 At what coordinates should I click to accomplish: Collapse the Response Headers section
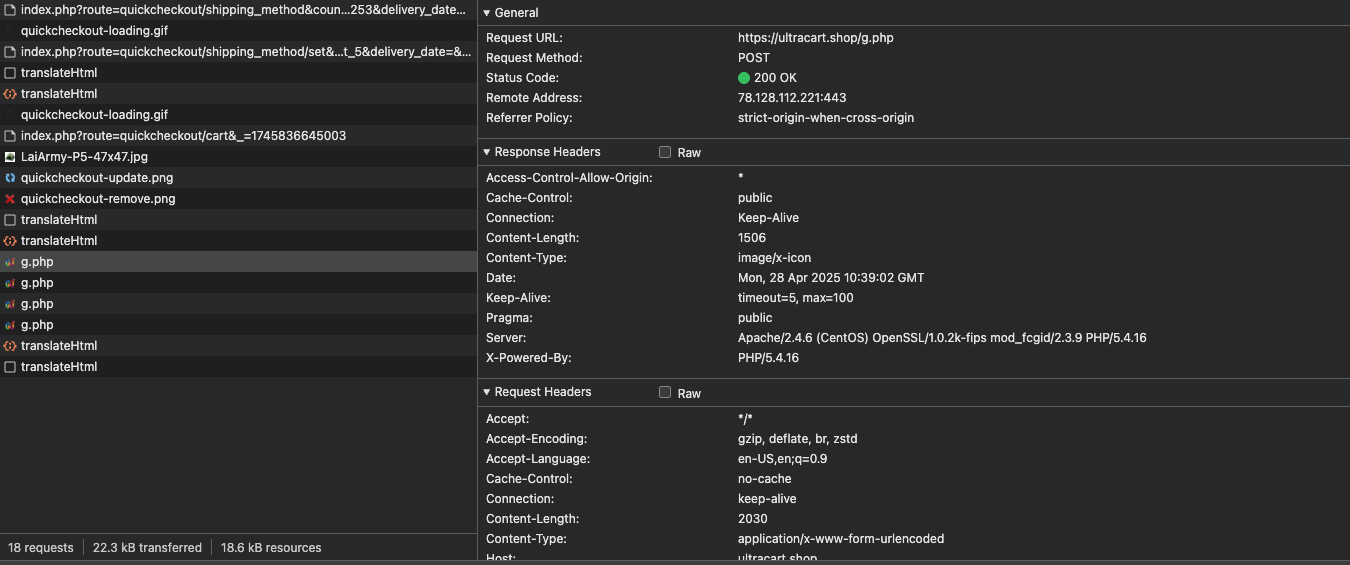click(x=487, y=153)
